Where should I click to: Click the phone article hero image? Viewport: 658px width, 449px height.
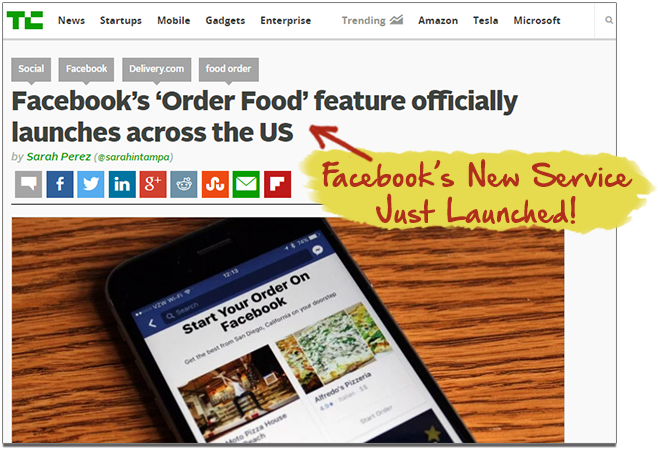pyautogui.click(x=288, y=330)
